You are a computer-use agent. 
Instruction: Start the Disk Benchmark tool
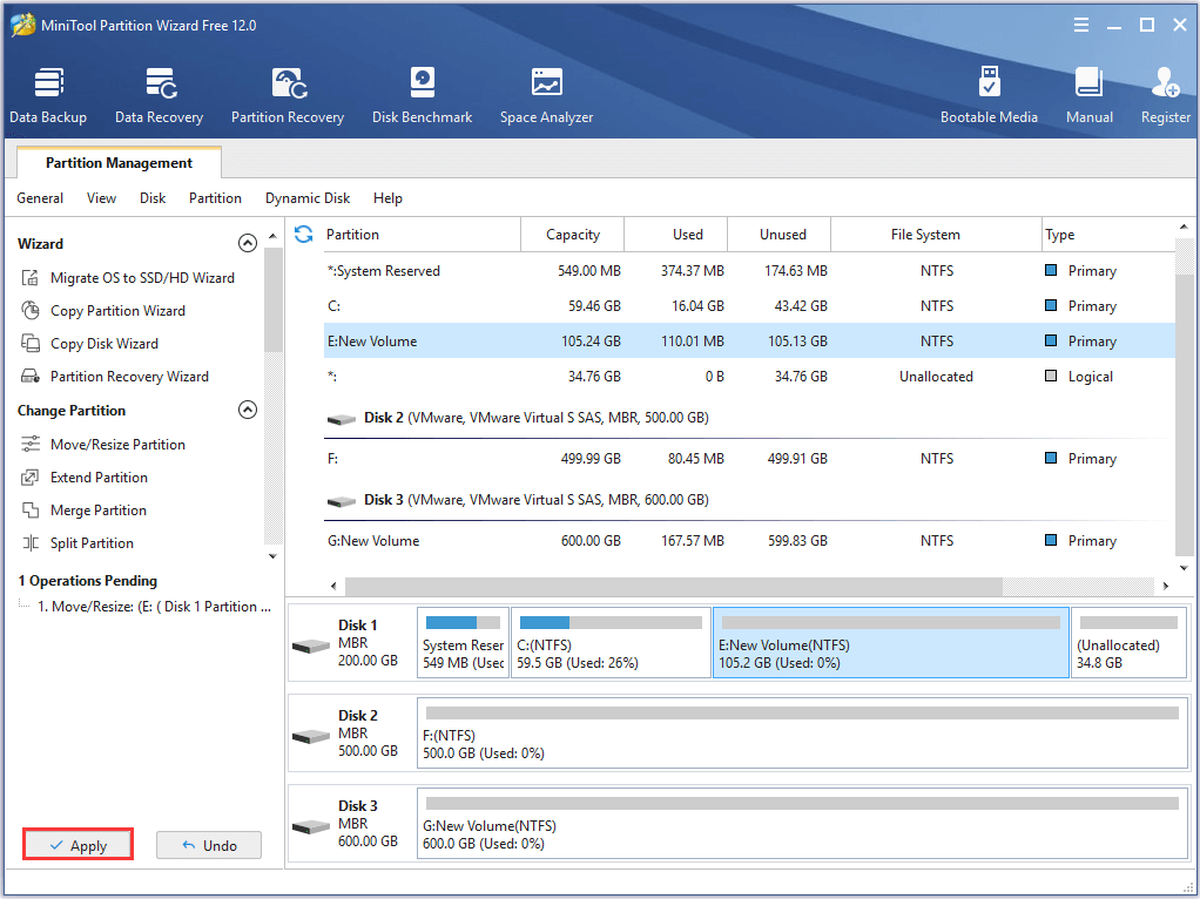422,96
